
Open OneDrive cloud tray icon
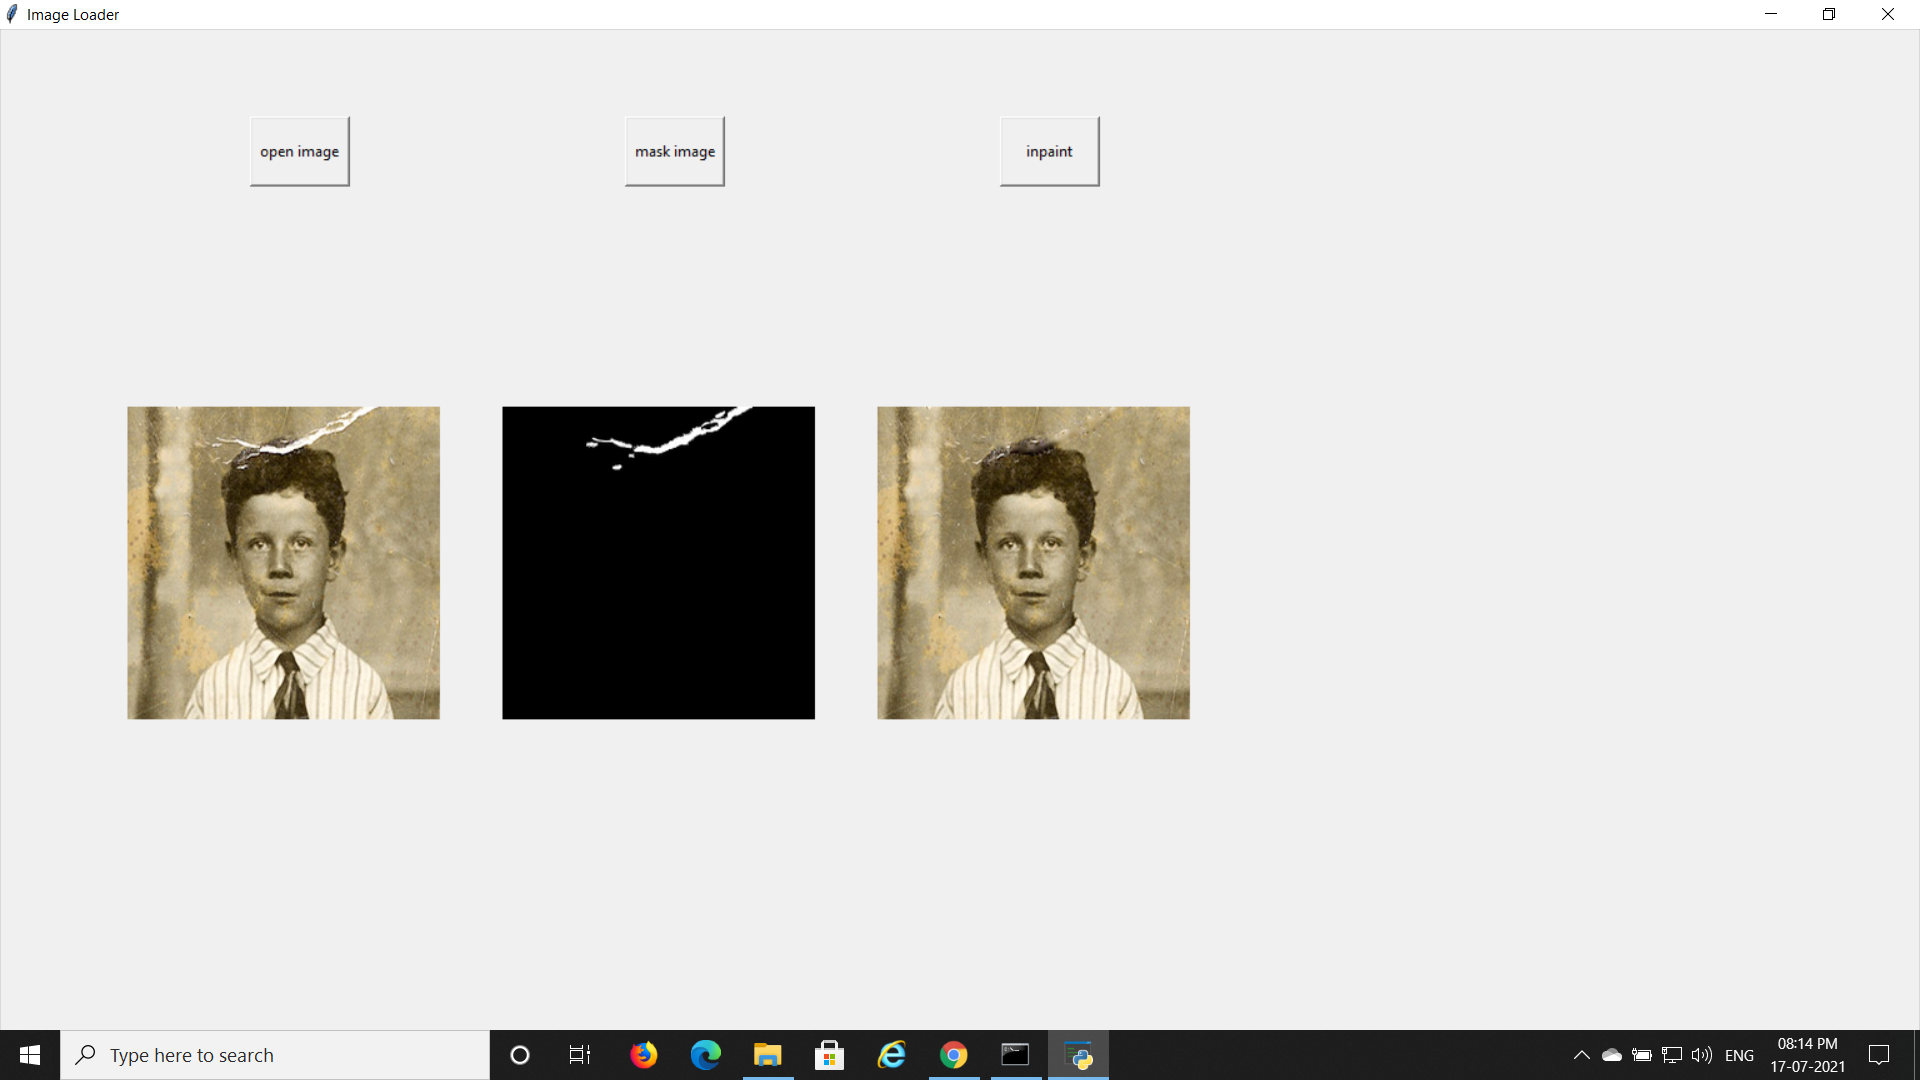(1612, 1055)
